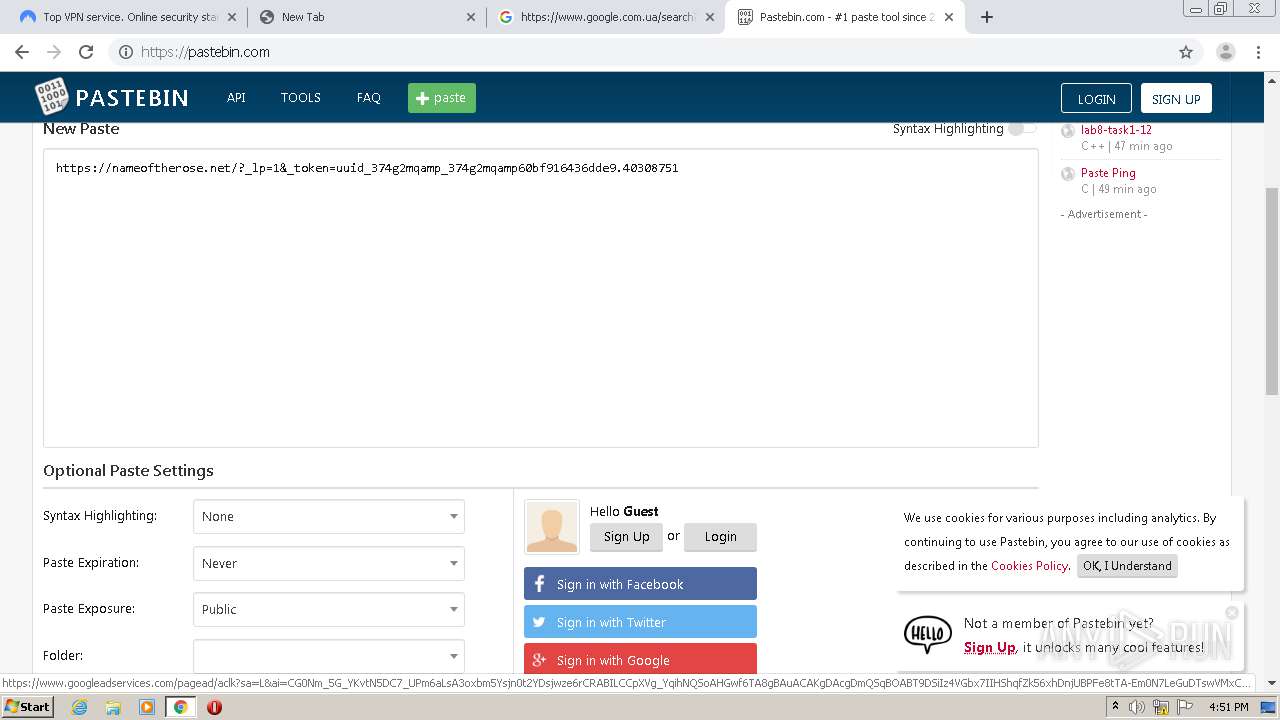1280x720 pixels.
Task: Switch to the Google search tab
Action: click(x=605, y=17)
